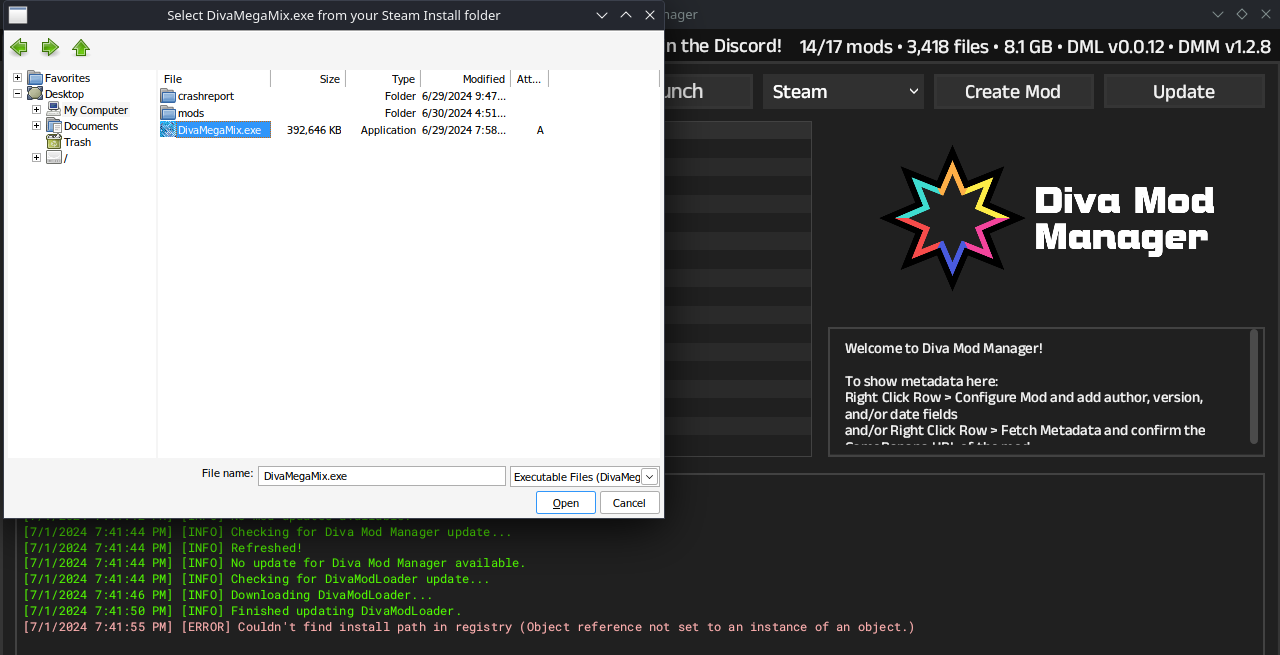The image size is (1280, 655).
Task: Sort by the Size column header
Action: tap(308, 79)
